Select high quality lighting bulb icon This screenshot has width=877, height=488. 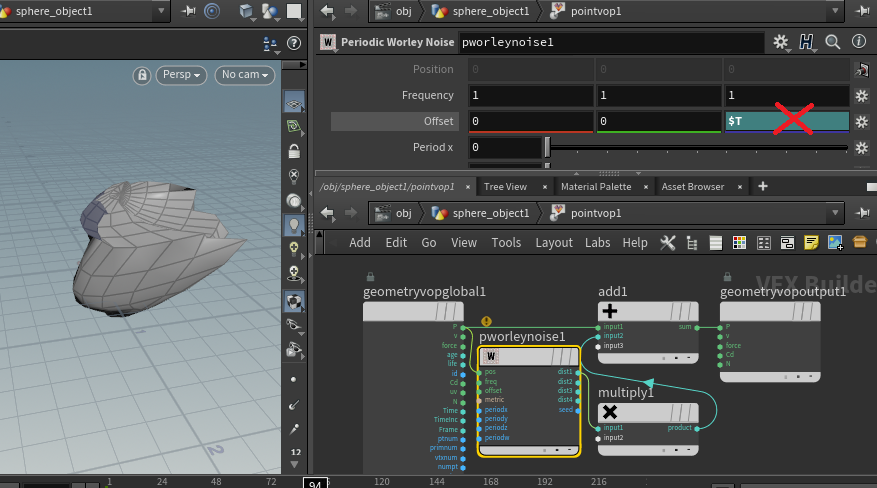(294, 249)
